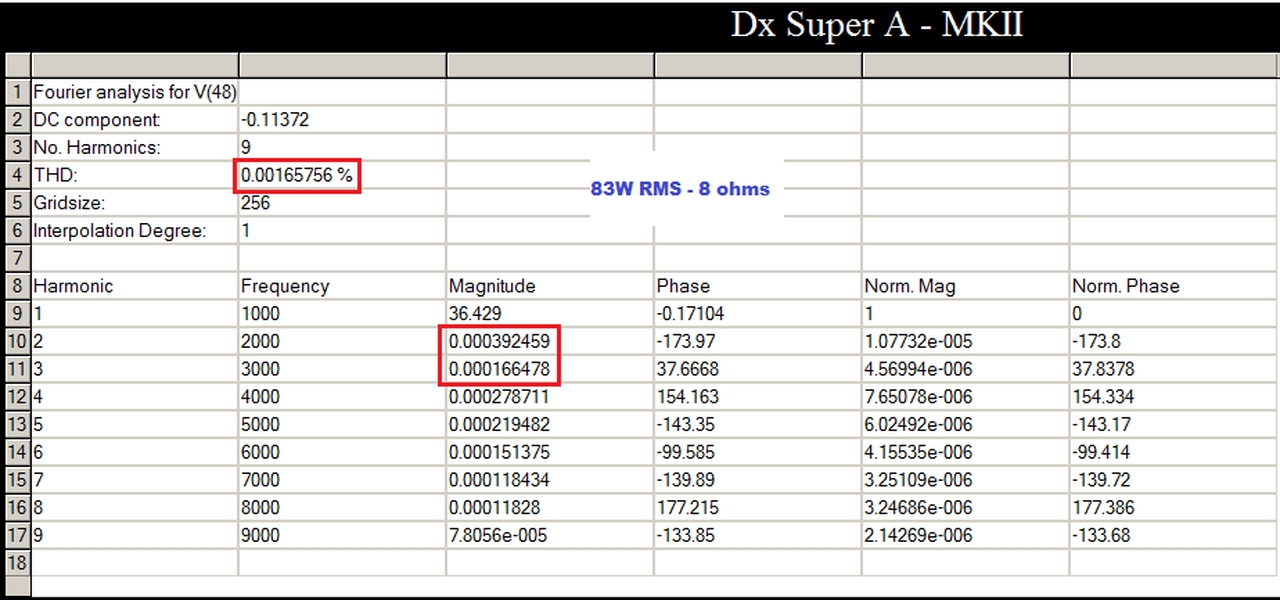Click the frequency cell 9000
Viewport: 1280px width, 600px height.
[x=342, y=535]
